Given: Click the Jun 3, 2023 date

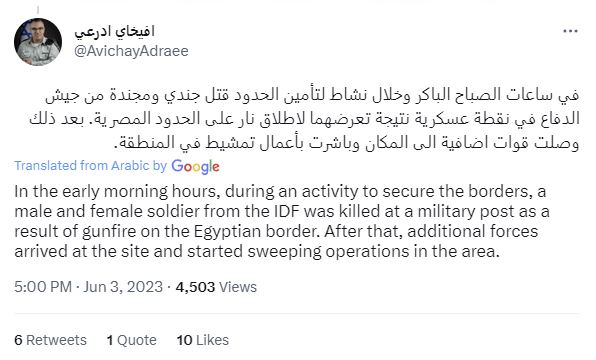Looking at the screenshot, I should click(123, 287).
